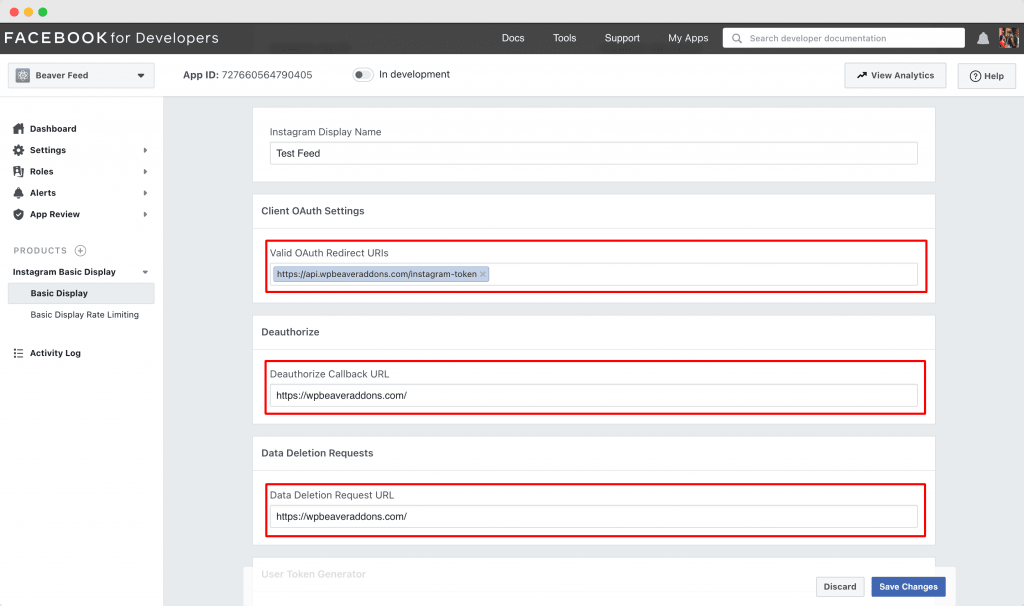Viewport: 1024px width, 606px height.
Task: Focus the Search developer documentation field
Action: [843, 38]
